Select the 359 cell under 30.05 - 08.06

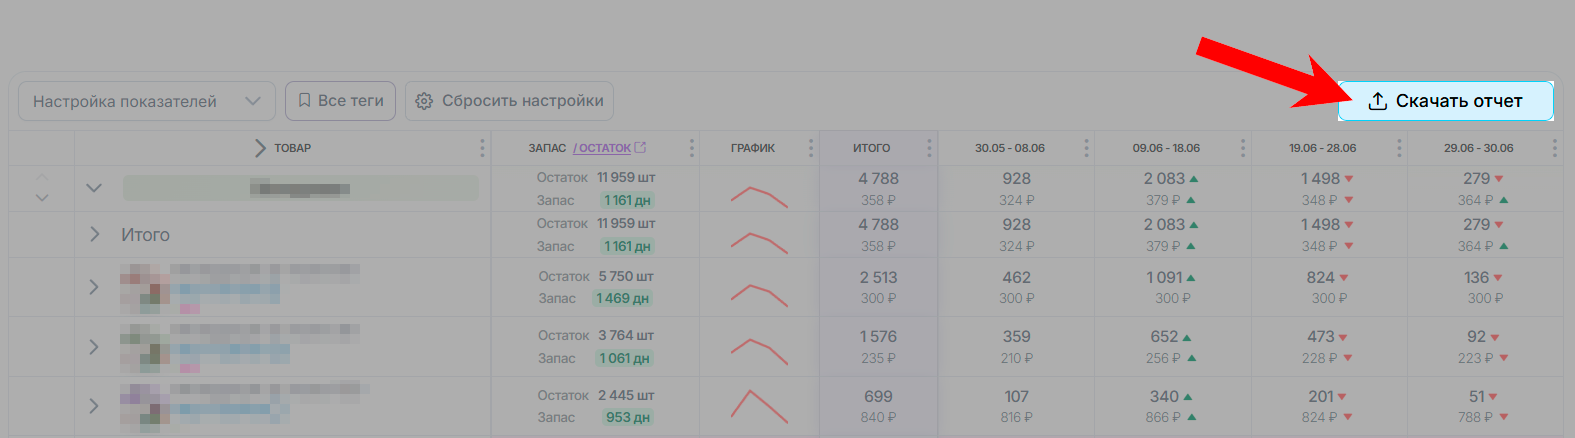pos(1017,337)
